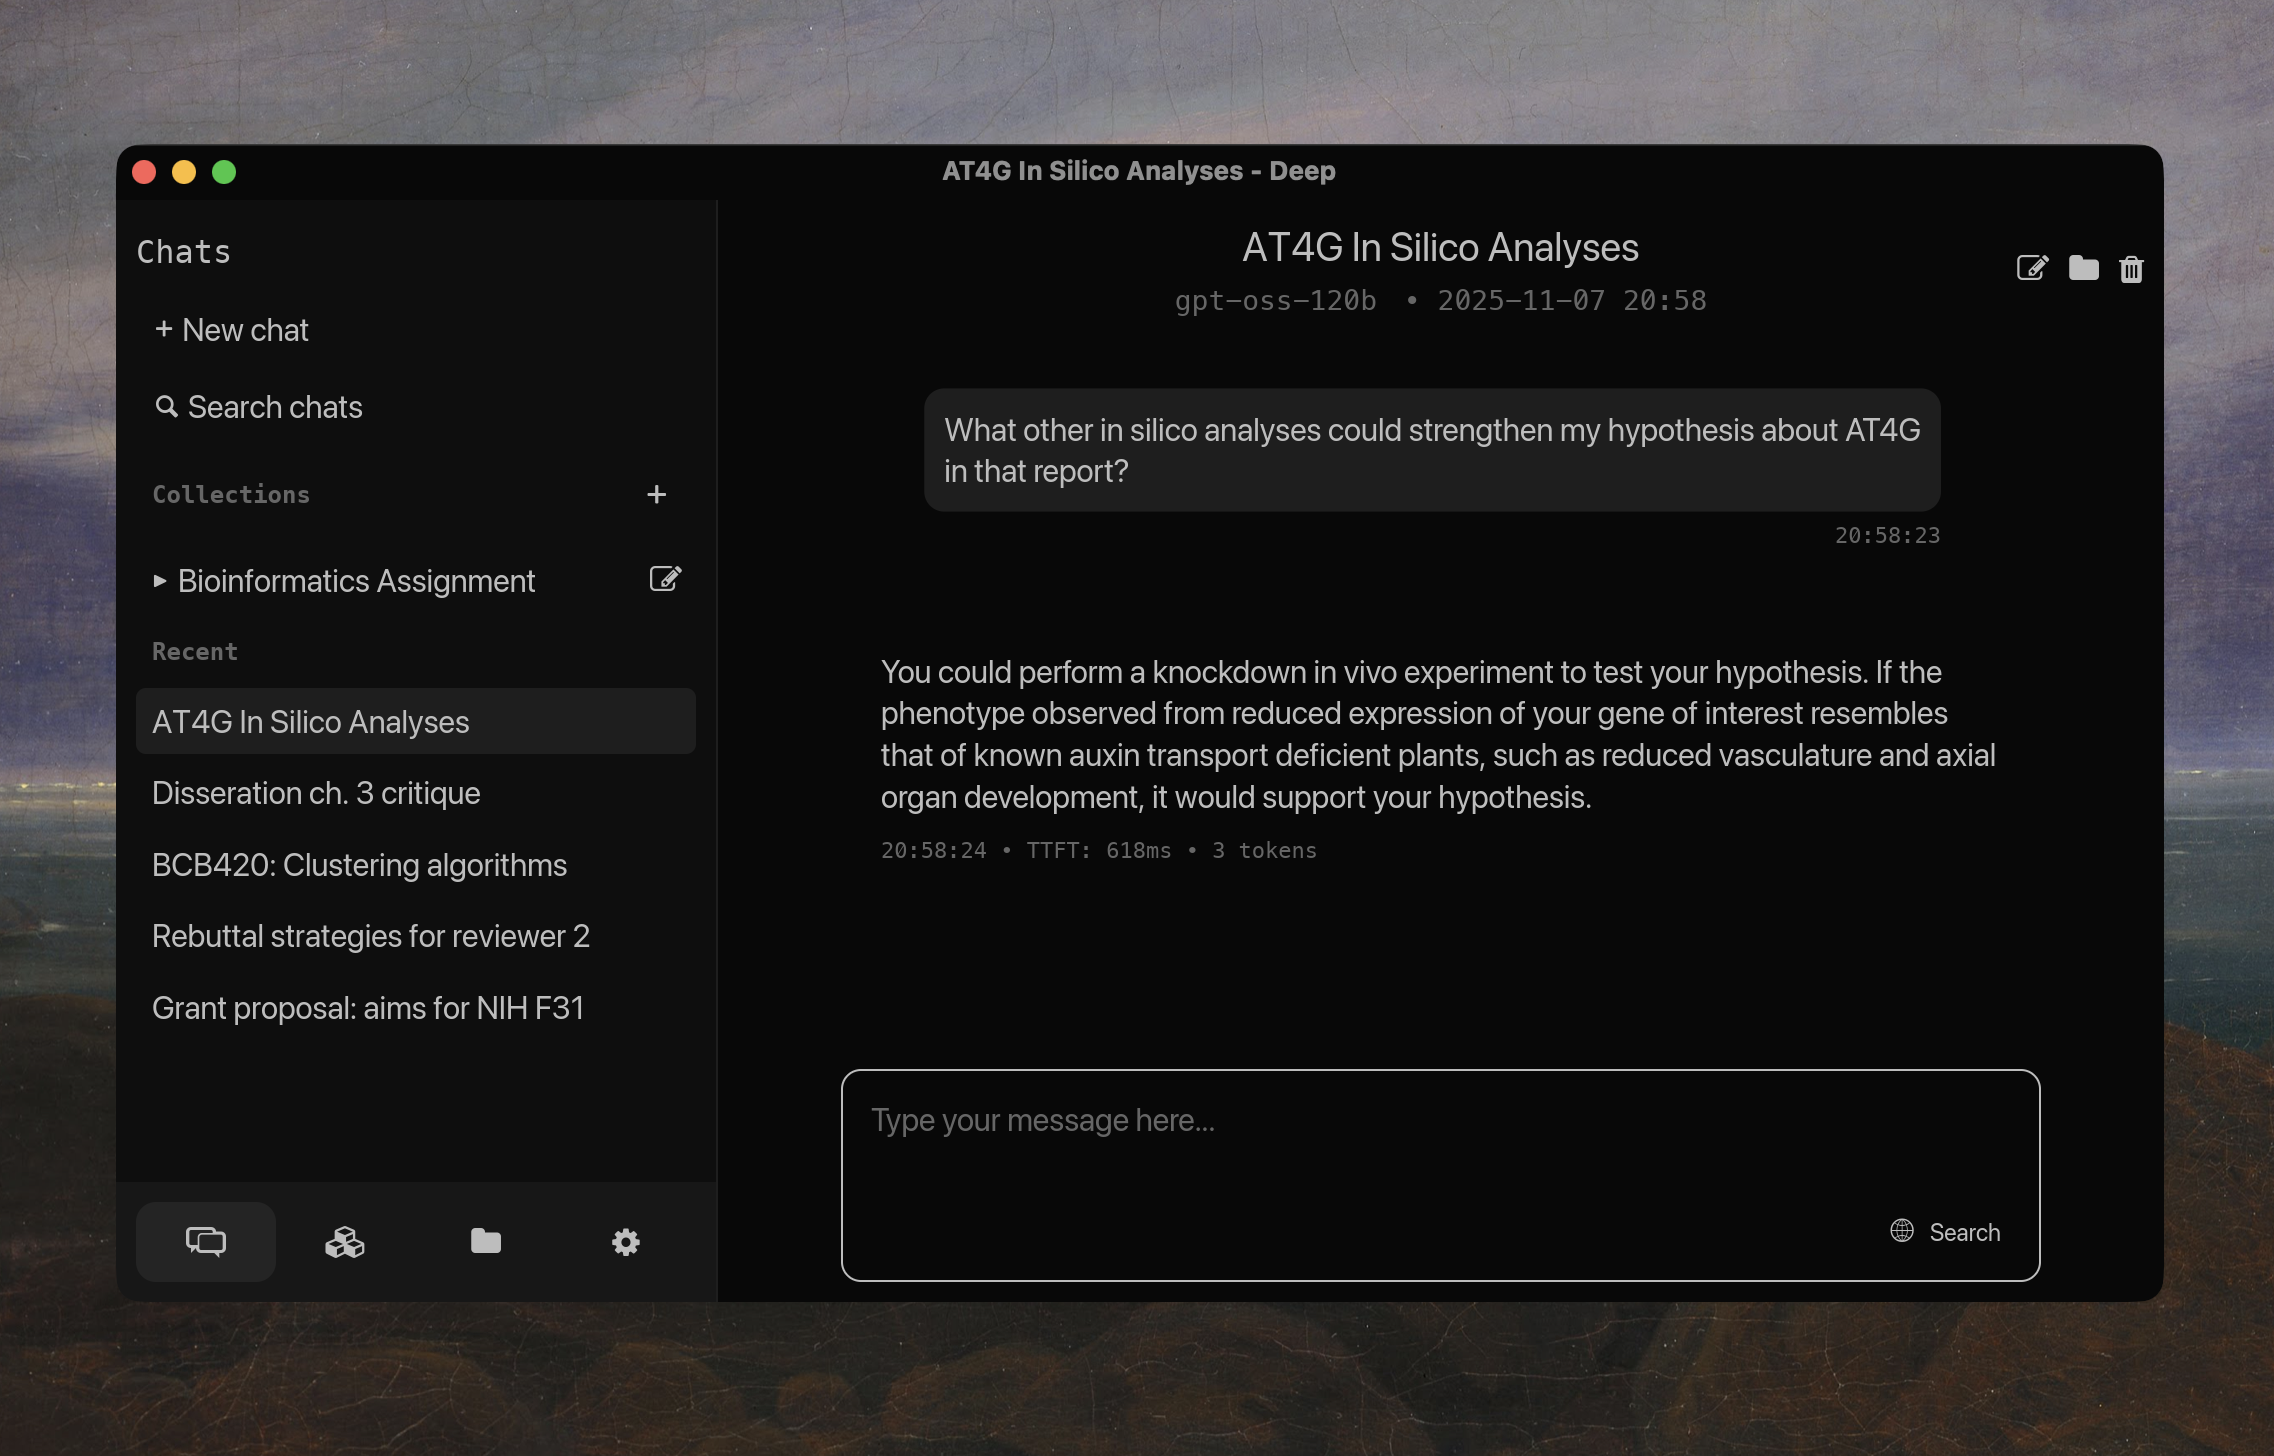Select Rebuttal strategies for reviewer 2
Screen dimensions: 2274x1456
click(x=371, y=936)
